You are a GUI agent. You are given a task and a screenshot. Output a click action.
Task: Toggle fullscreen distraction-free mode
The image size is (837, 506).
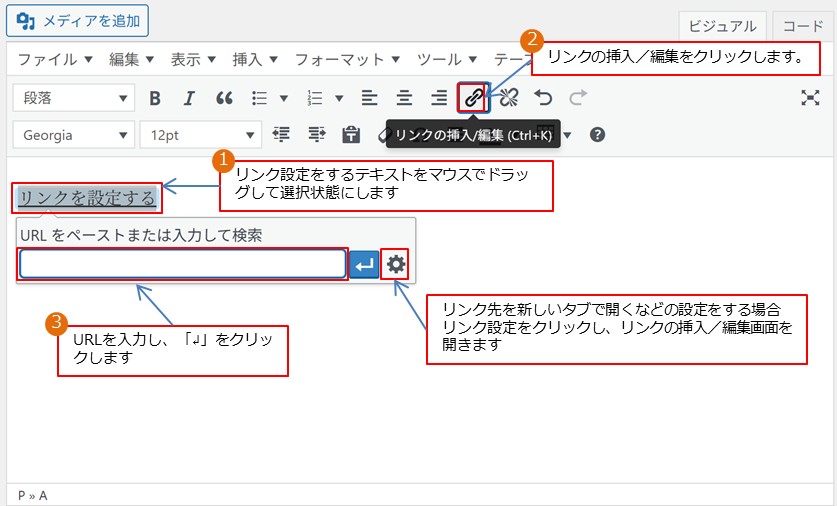(x=810, y=98)
